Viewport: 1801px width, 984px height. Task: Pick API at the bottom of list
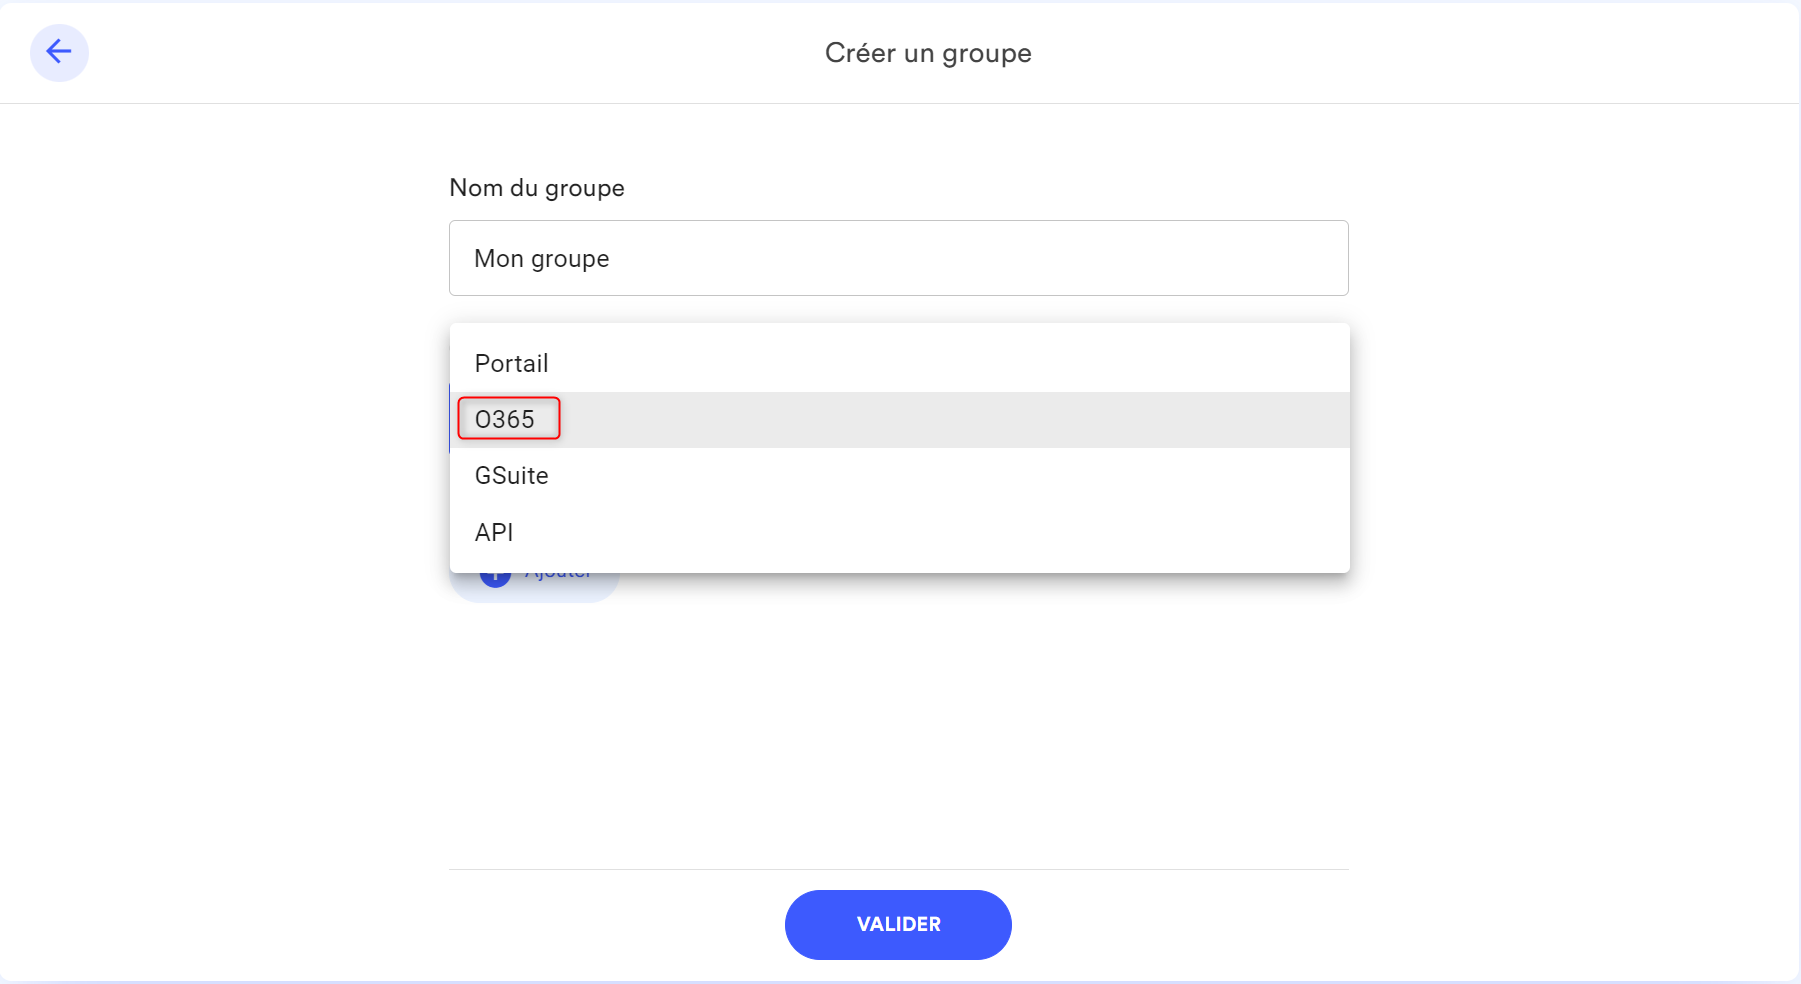pyautogui.click(x=494, y=532)
